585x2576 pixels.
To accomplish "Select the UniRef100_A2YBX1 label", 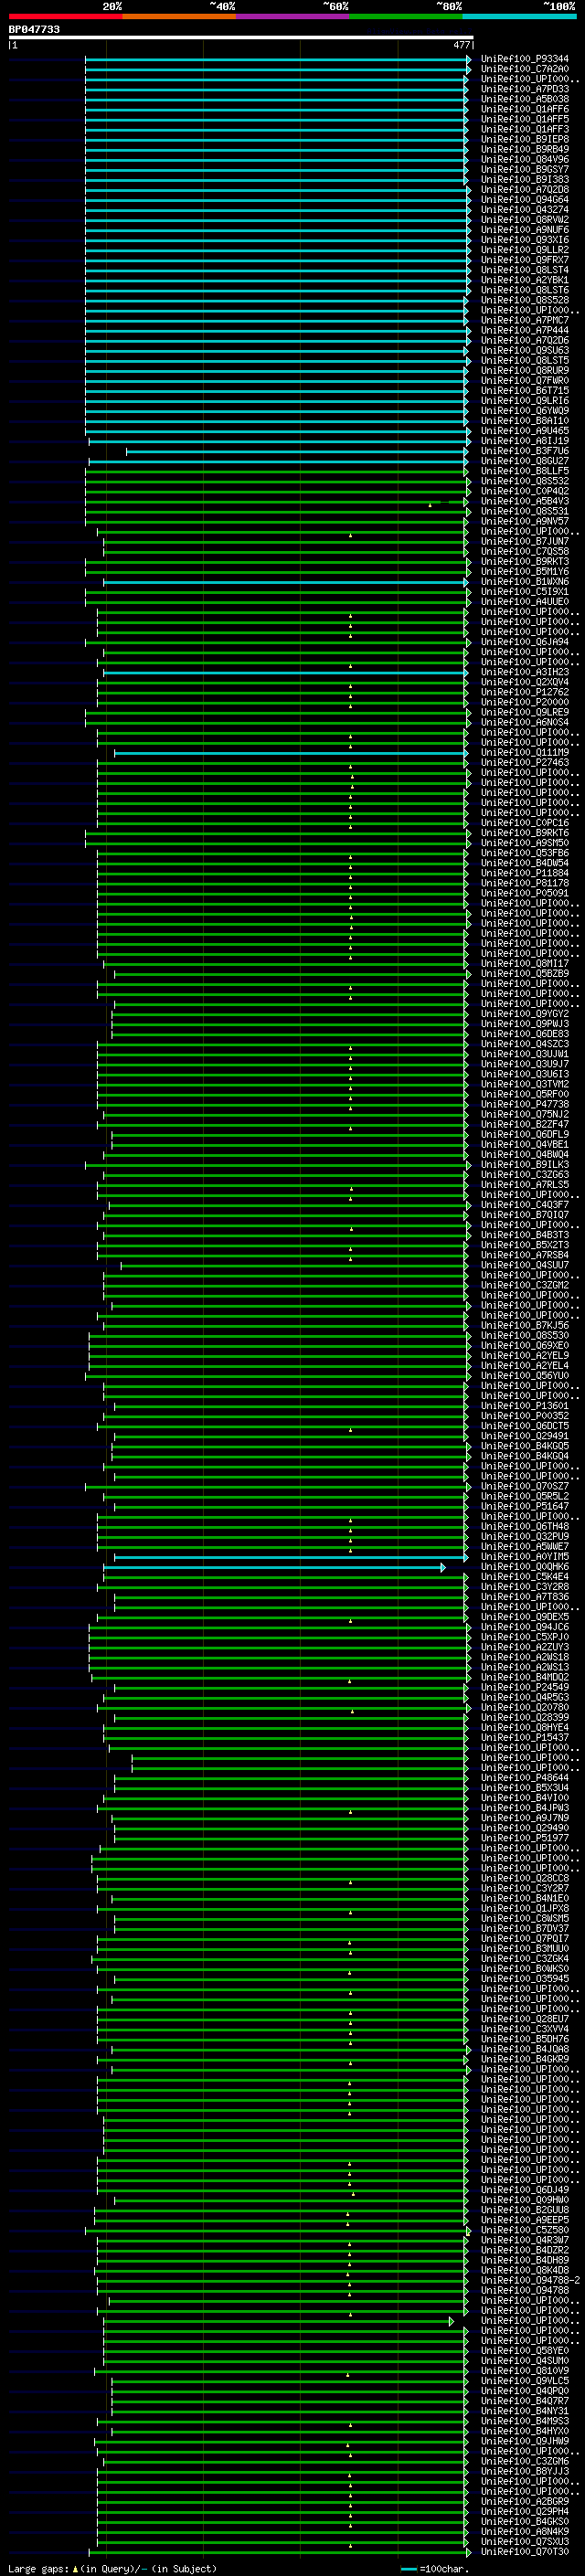I will tap(524, 280).
